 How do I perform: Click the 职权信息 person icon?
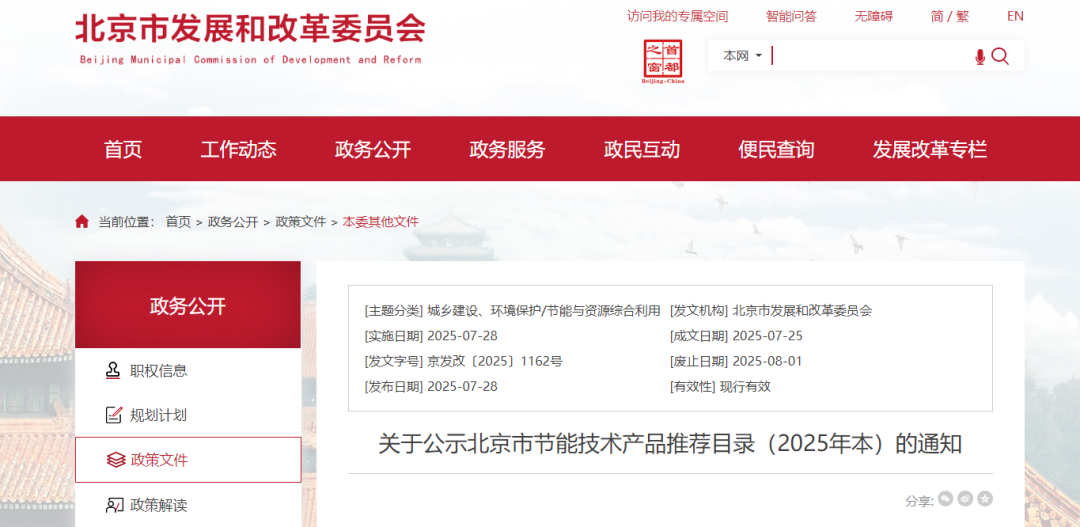point(113,371)
